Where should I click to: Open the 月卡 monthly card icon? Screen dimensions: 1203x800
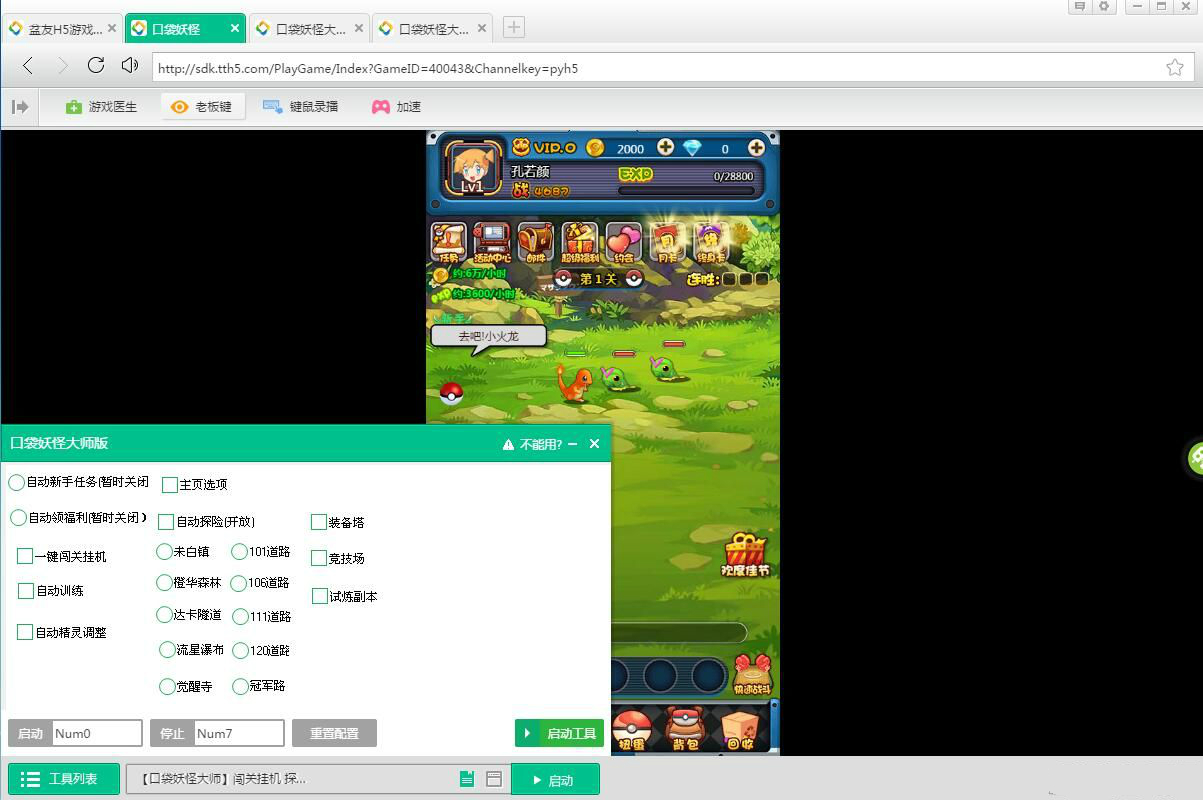point(666,243)
